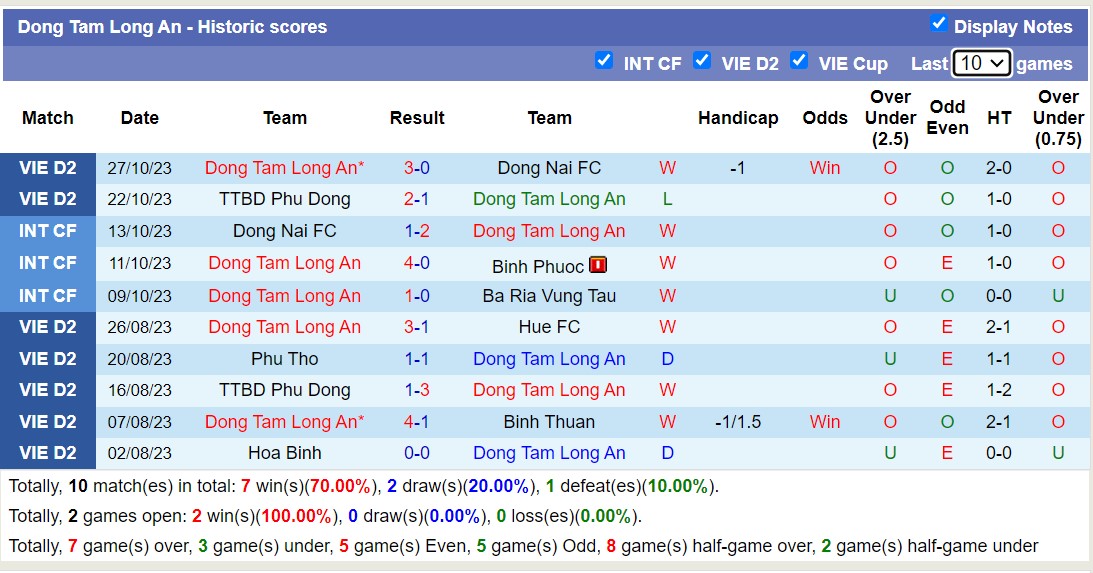
Task: Open the Ba Ria Vung Tau team link
Action: point(549,296)
